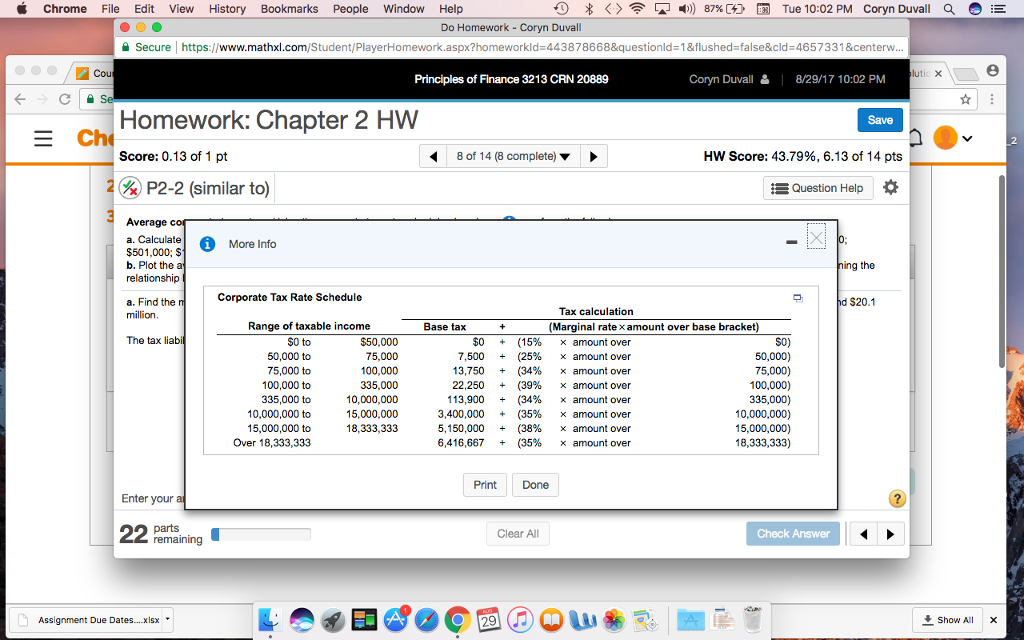
Task: Open Finder from the Dock
Action: (270, 619)
